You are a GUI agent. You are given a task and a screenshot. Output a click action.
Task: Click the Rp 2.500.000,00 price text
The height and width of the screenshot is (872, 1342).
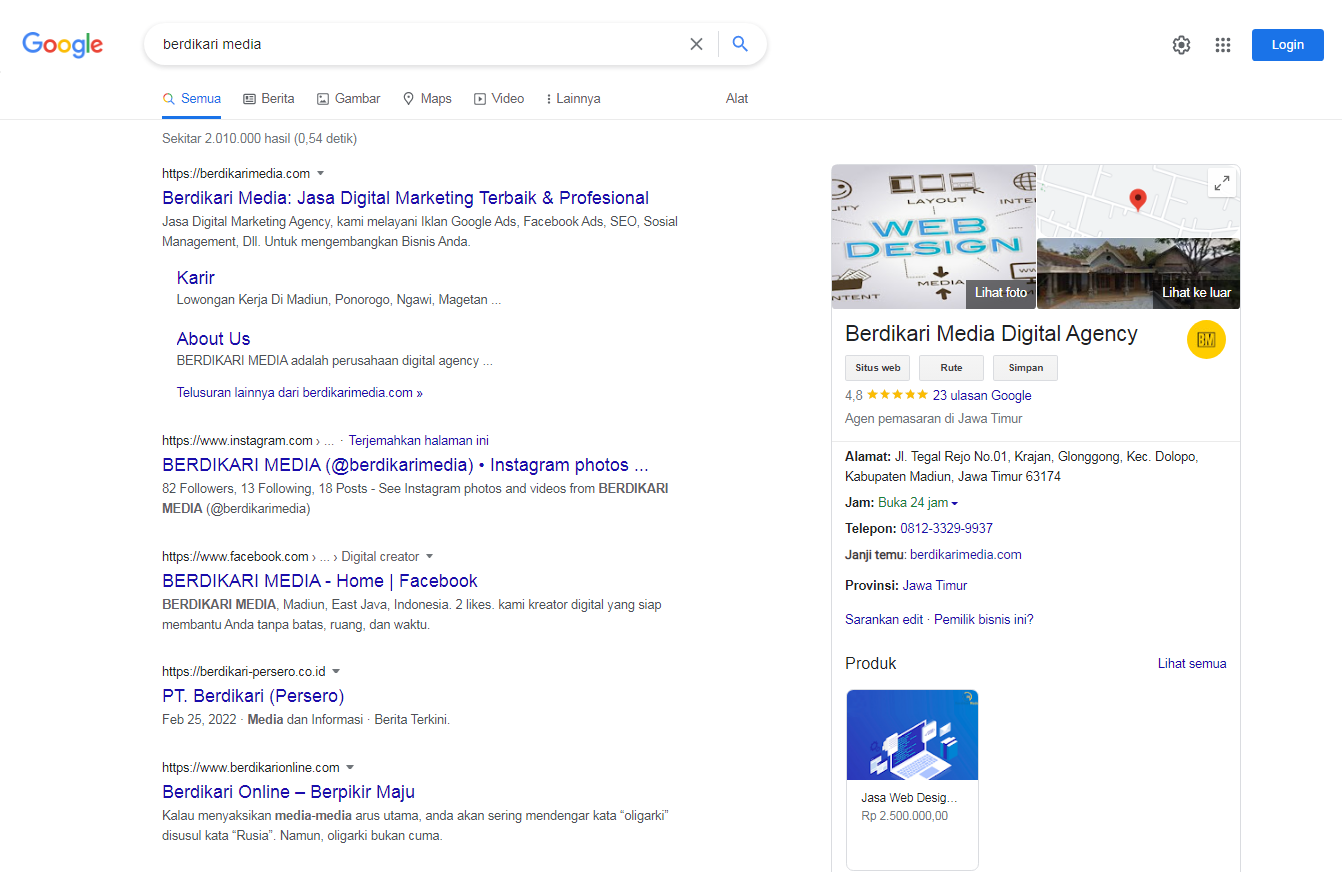tap(904, 816)
